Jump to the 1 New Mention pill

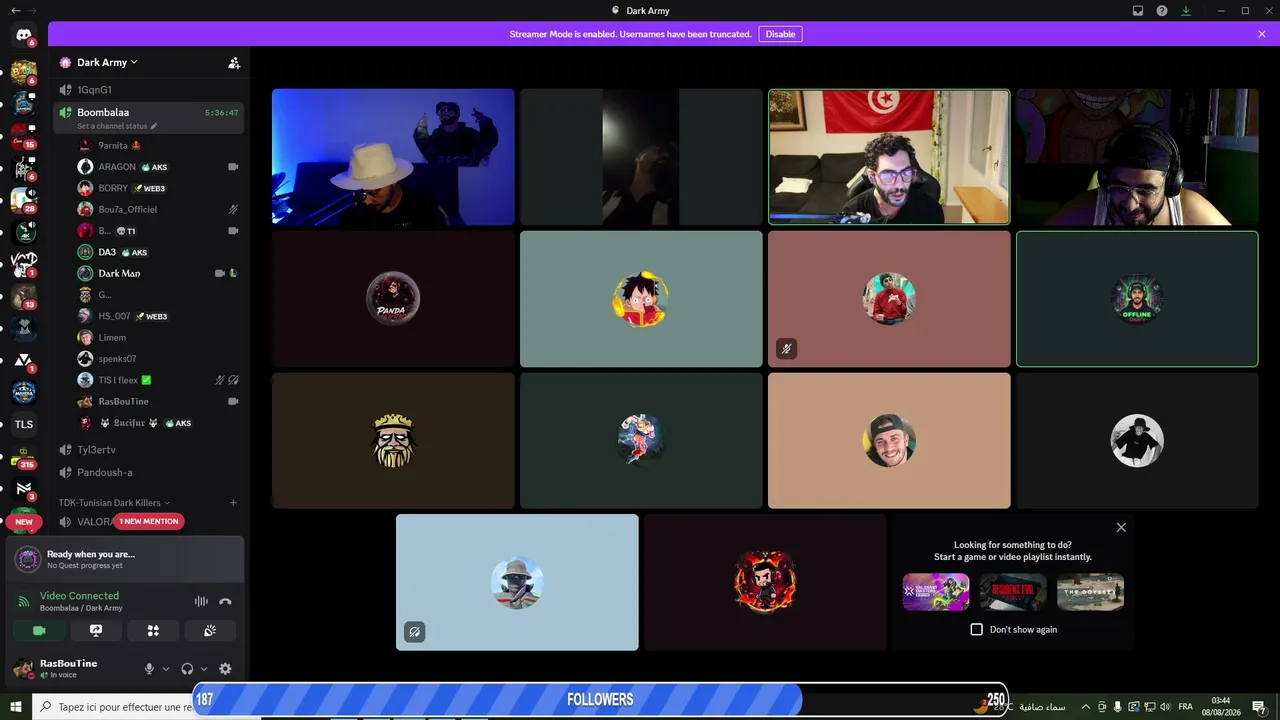148,521
